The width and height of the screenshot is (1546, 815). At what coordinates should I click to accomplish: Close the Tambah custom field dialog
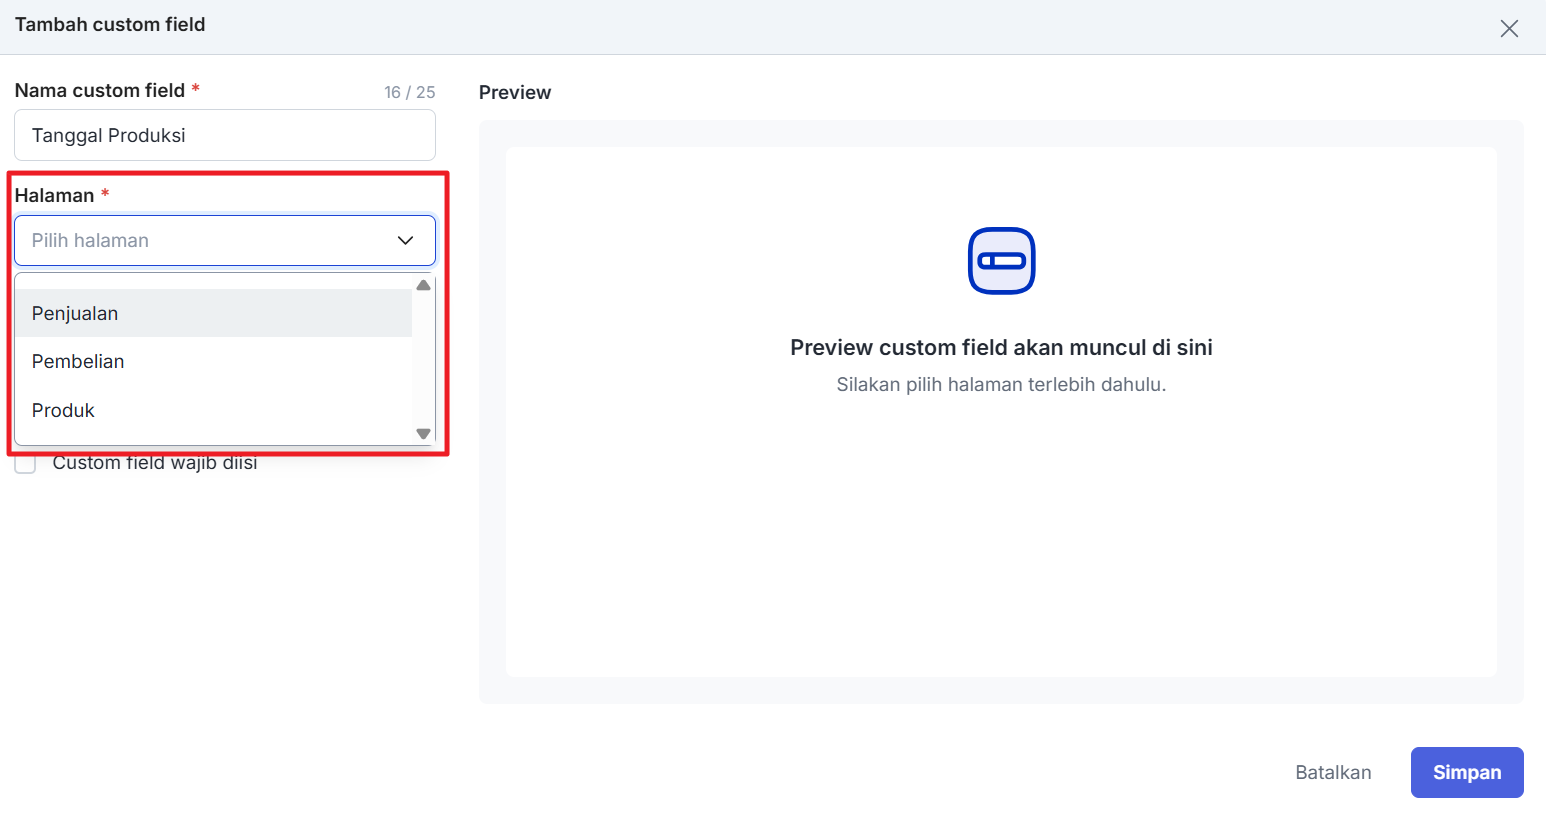click(x=1509, y=28)
